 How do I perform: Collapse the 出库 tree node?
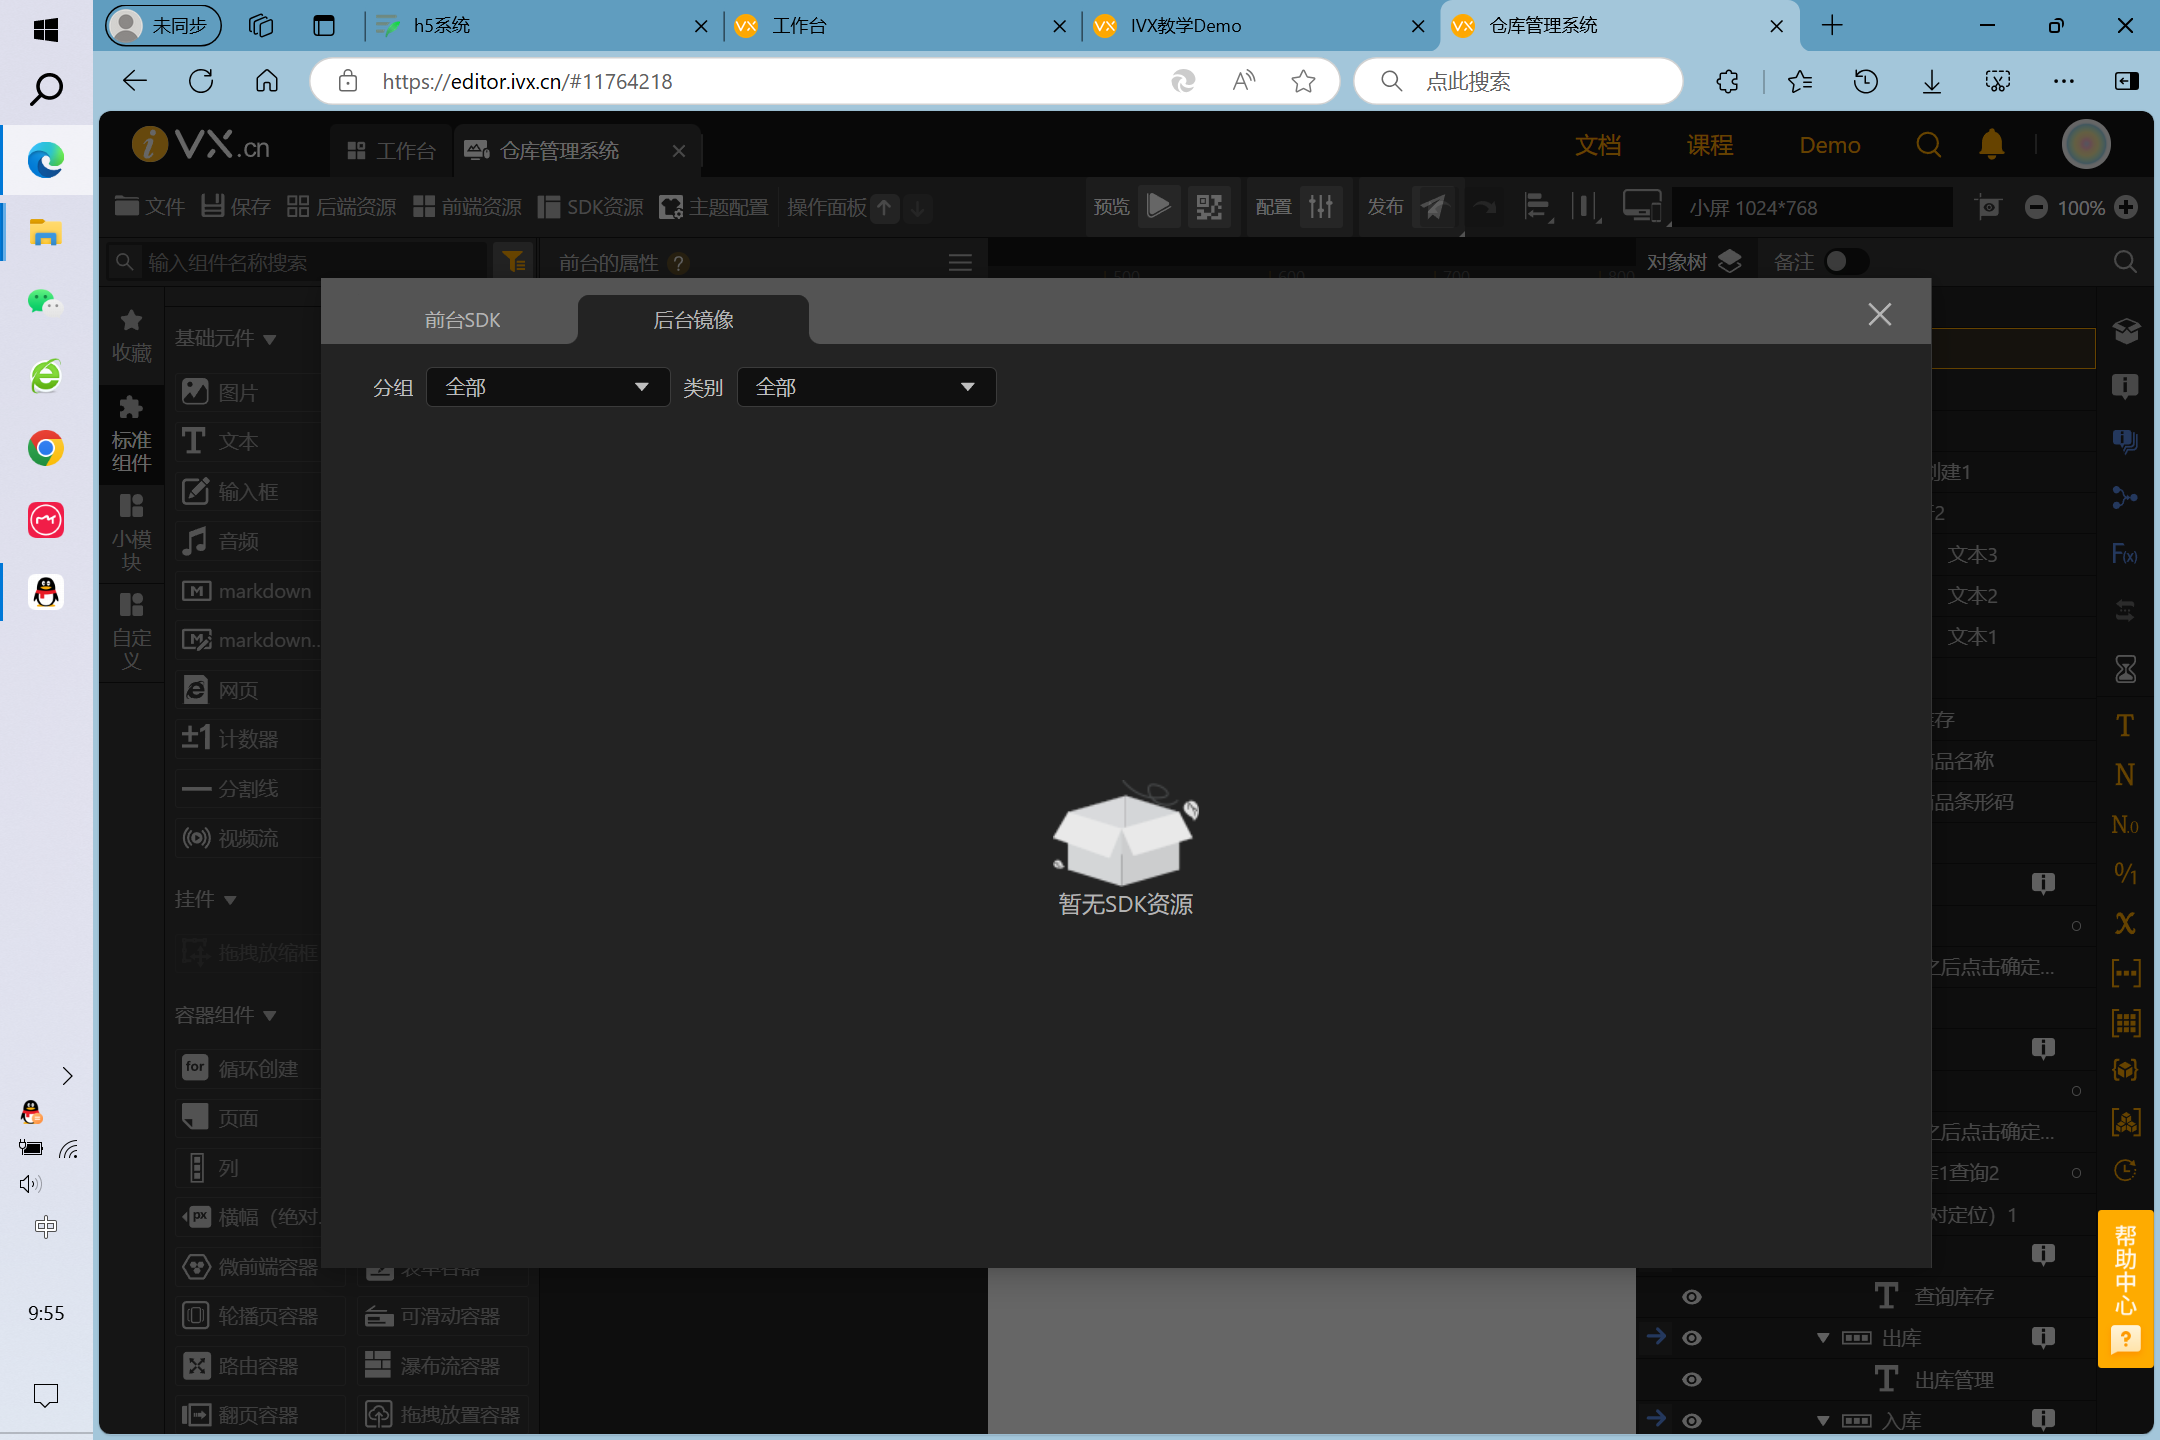(1823, 1337)
